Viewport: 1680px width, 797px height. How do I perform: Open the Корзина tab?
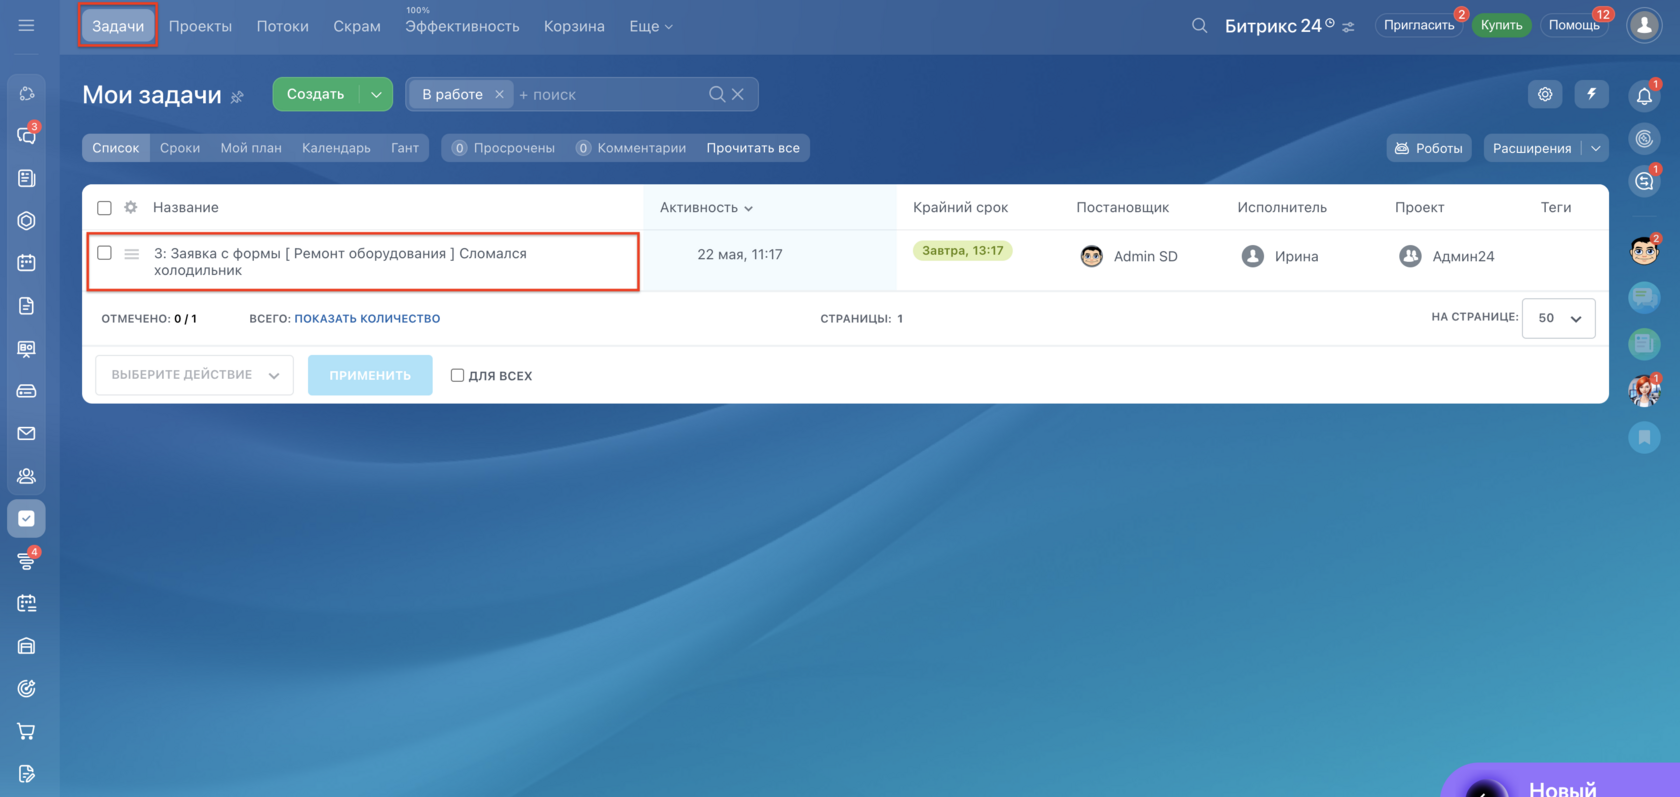pos(574,26)
